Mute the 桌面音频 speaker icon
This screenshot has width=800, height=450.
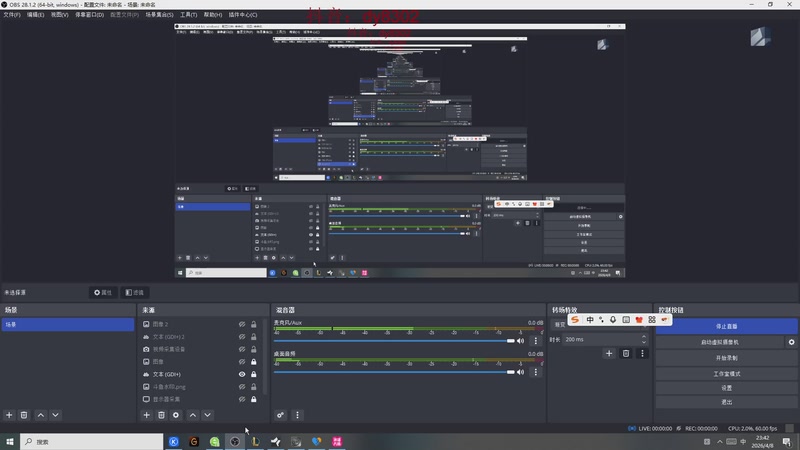pos(520,372)
